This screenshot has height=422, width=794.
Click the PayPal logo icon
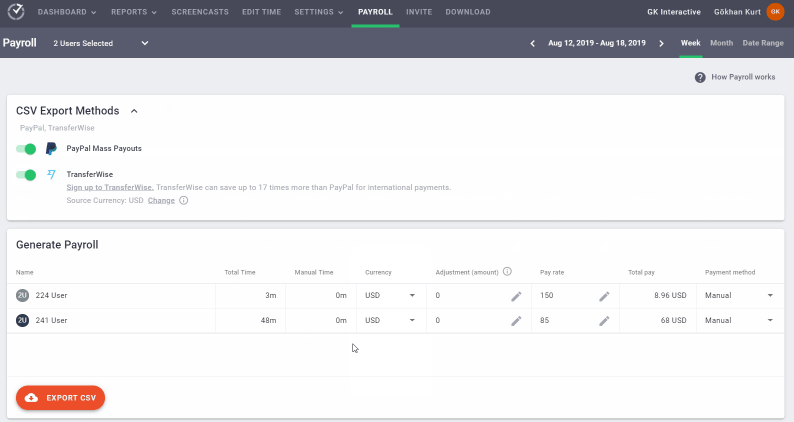click(51, 148)
